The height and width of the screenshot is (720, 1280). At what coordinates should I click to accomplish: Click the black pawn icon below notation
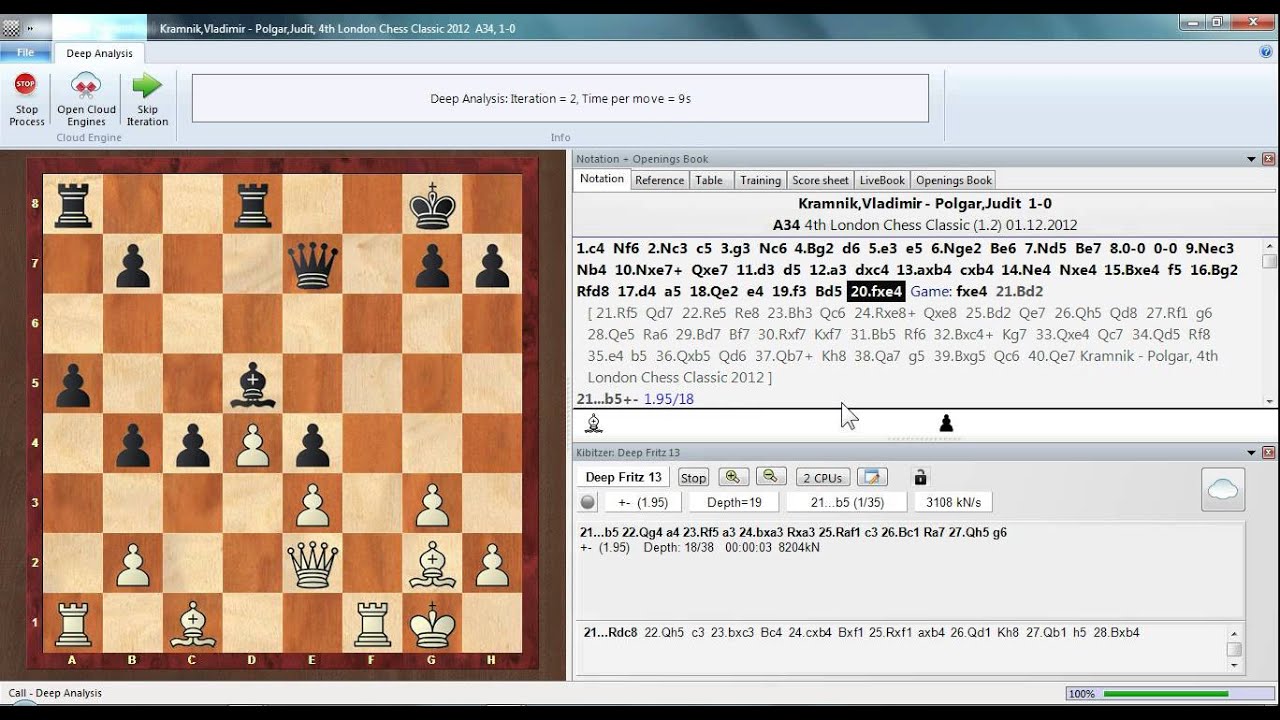946,423
